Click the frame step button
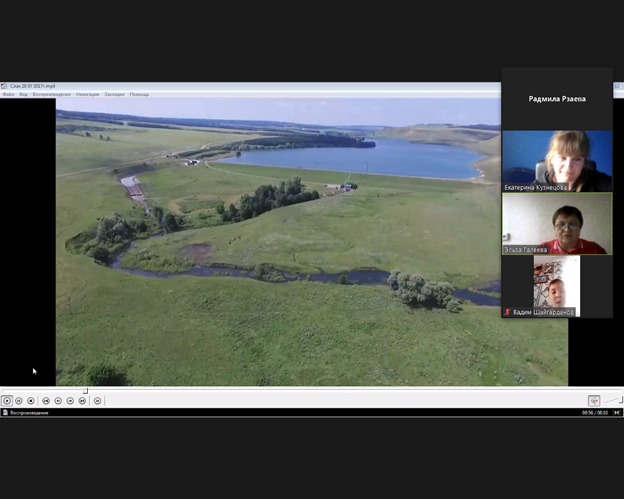Screen dimensions: 624x499 pyautogui.click(x=97, y=401)
